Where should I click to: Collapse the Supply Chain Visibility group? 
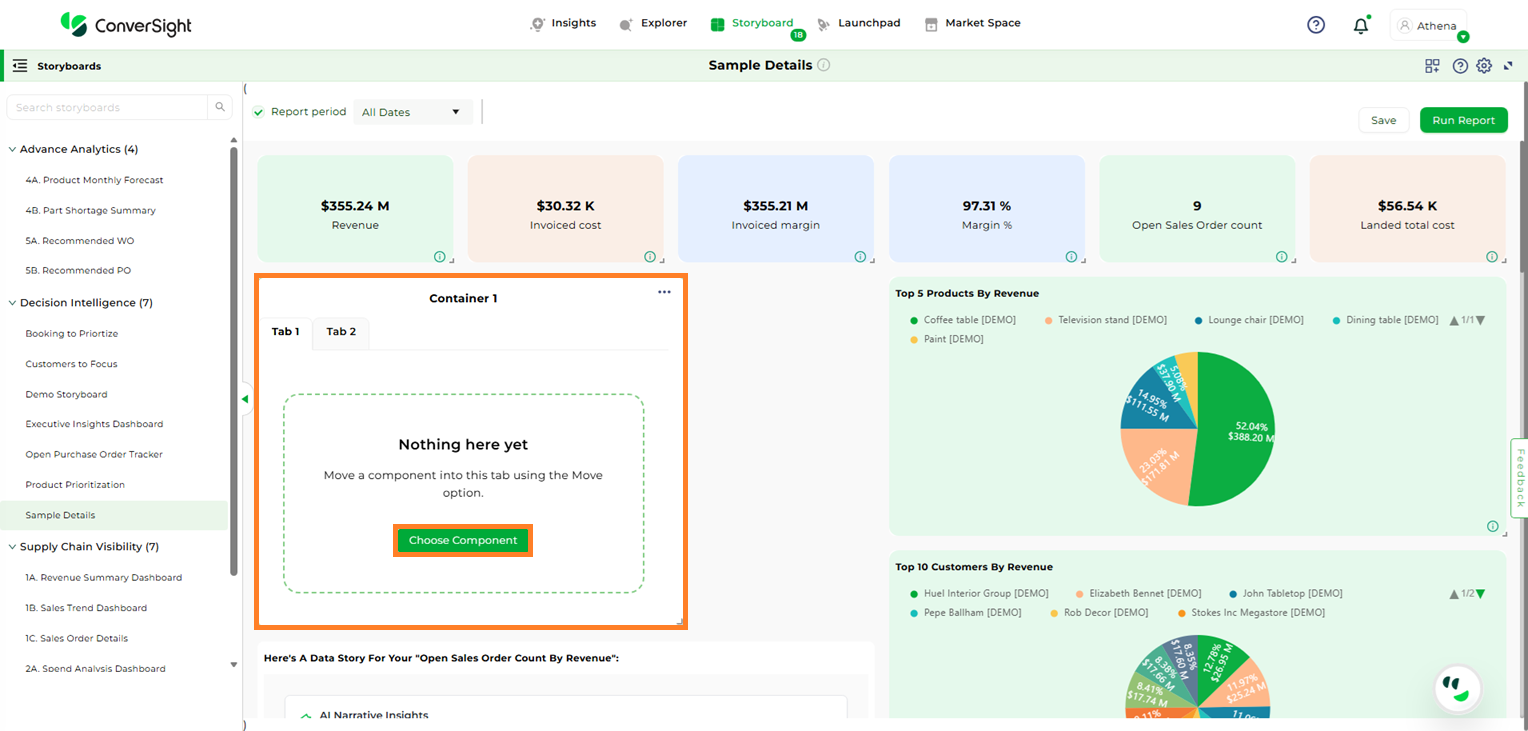coord(12,547)
